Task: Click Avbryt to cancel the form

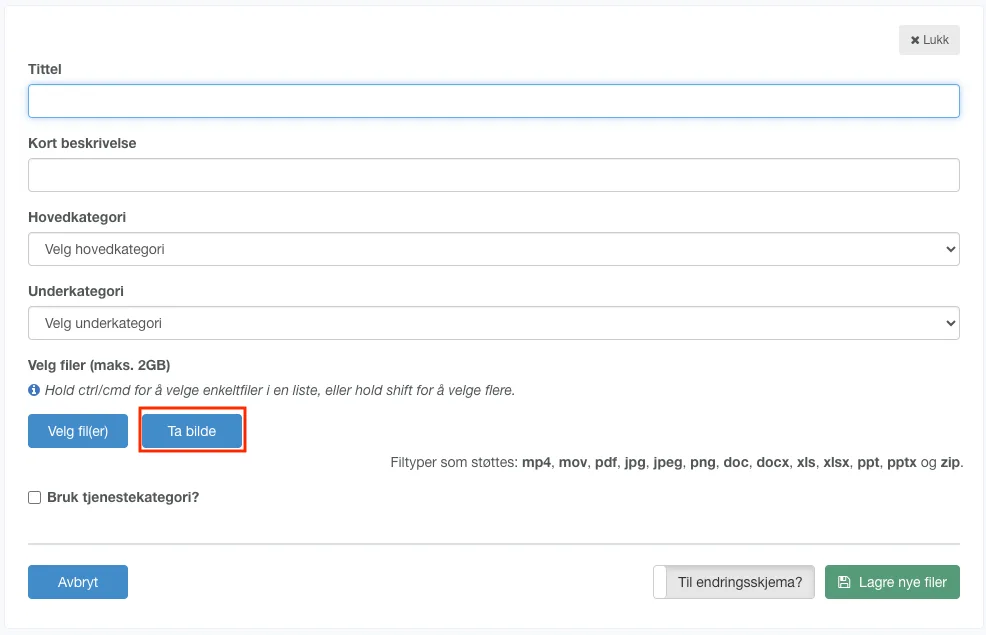Action: pyautogui.click(x=78, y=582)
